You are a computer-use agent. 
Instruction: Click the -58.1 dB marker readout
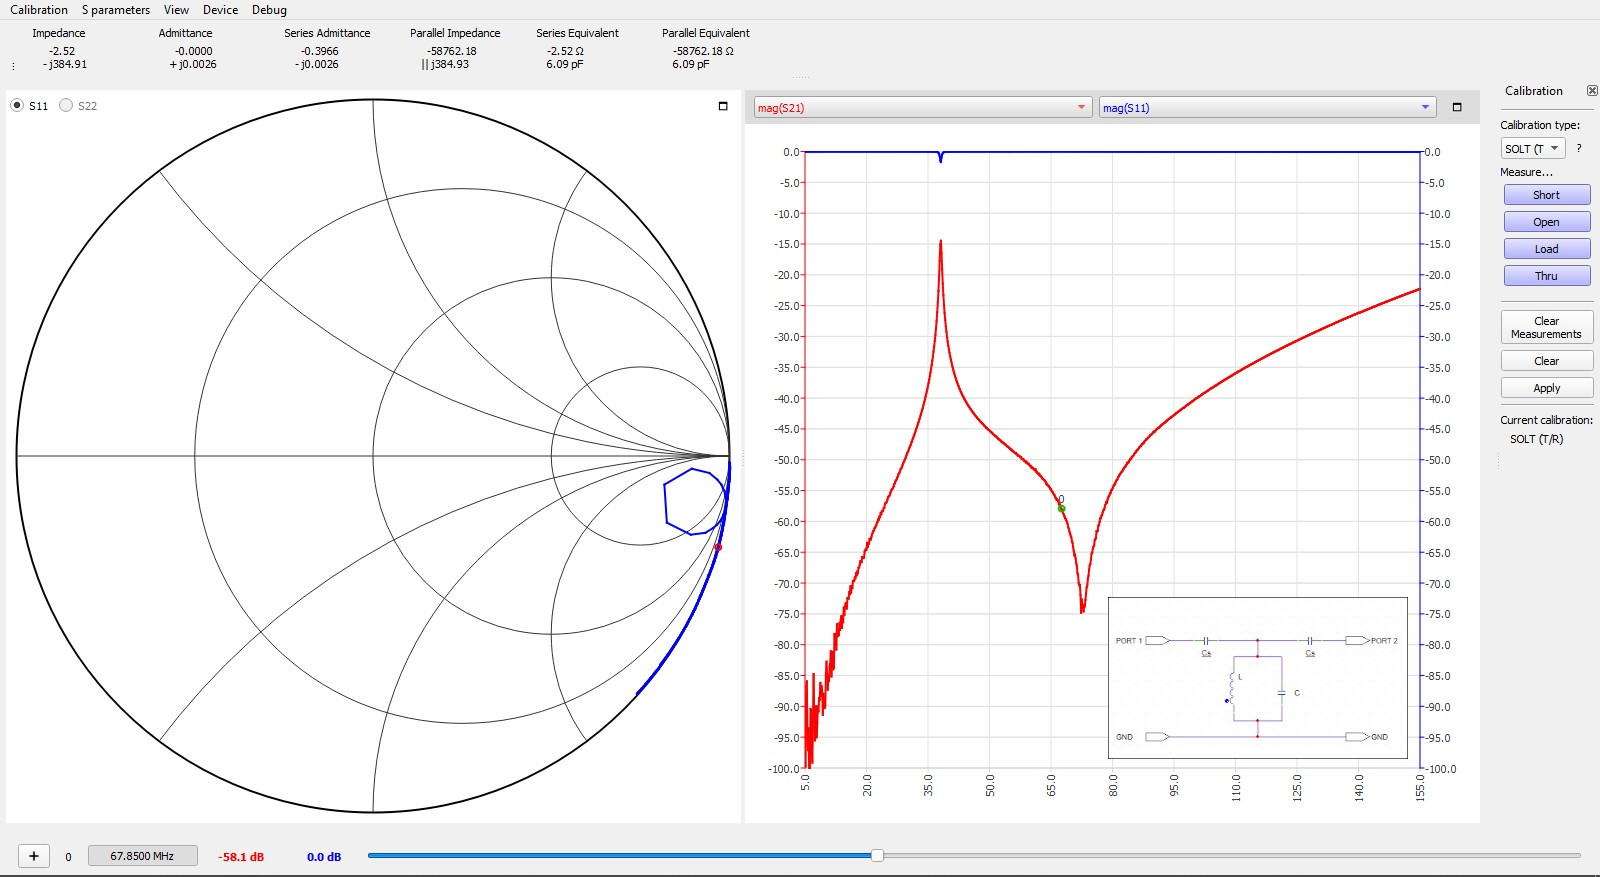[241, 857]
